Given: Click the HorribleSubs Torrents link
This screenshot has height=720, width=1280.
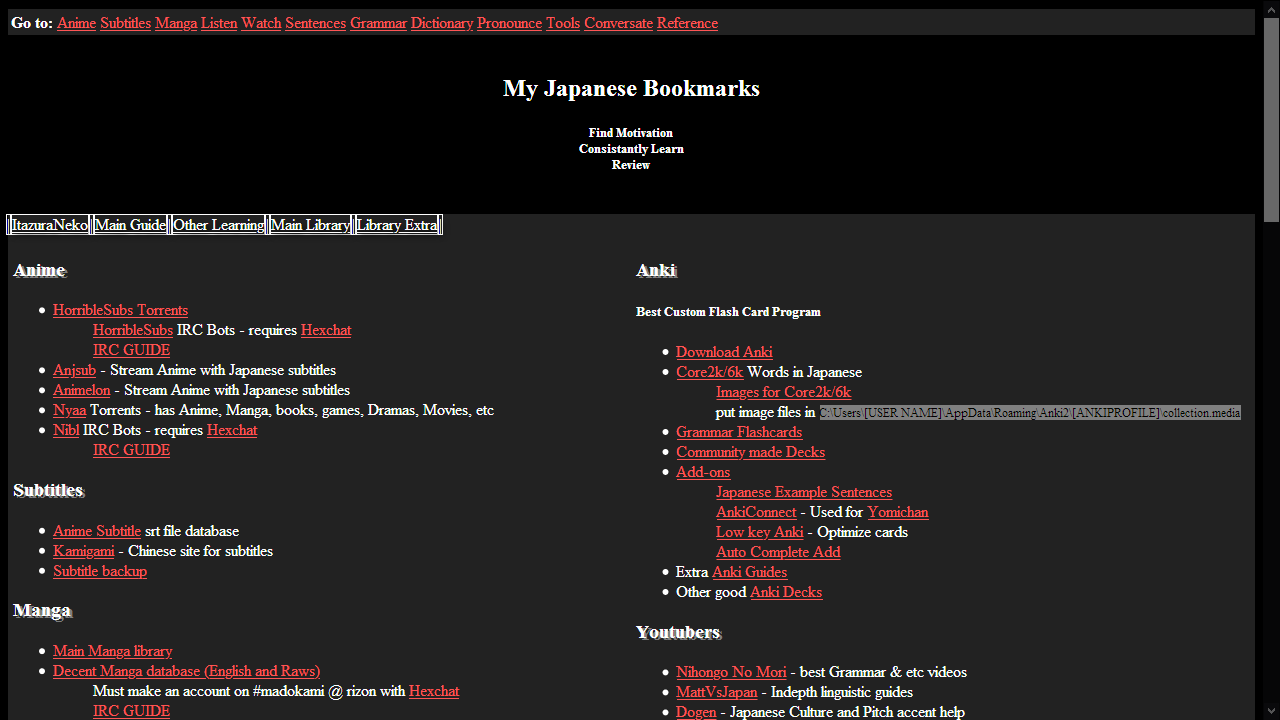Looking at the screenshot, I should [120, 310].
